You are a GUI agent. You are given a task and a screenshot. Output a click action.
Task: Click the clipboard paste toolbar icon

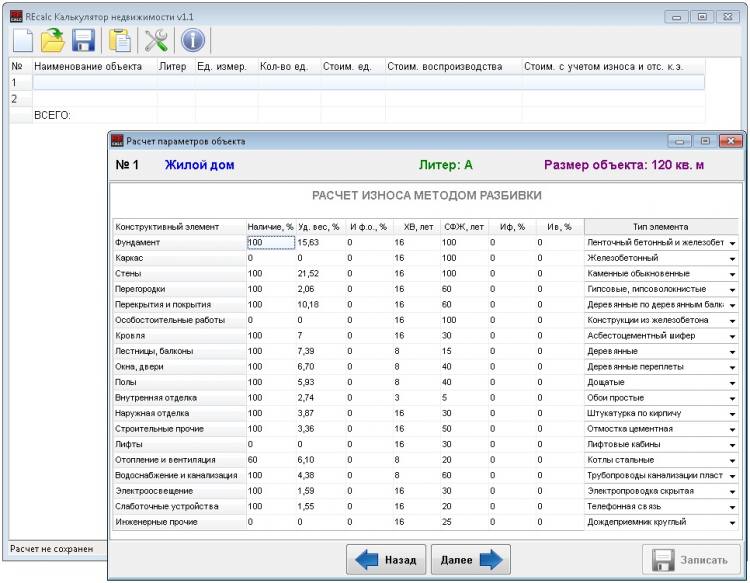coord(120,40)
